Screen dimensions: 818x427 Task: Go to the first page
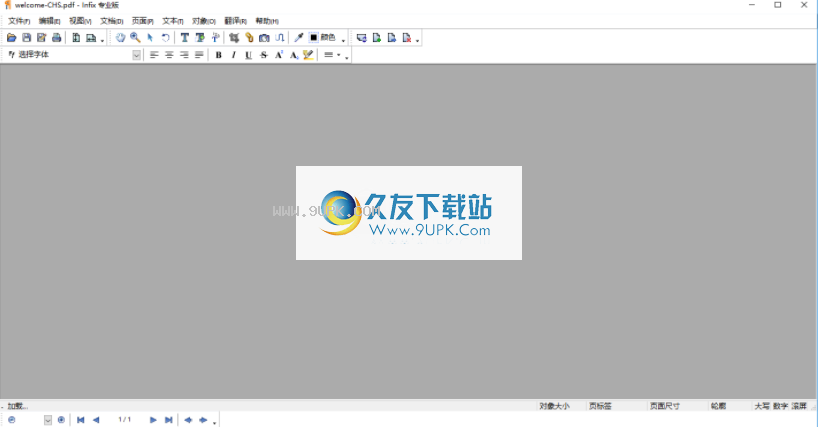point(80,420)
